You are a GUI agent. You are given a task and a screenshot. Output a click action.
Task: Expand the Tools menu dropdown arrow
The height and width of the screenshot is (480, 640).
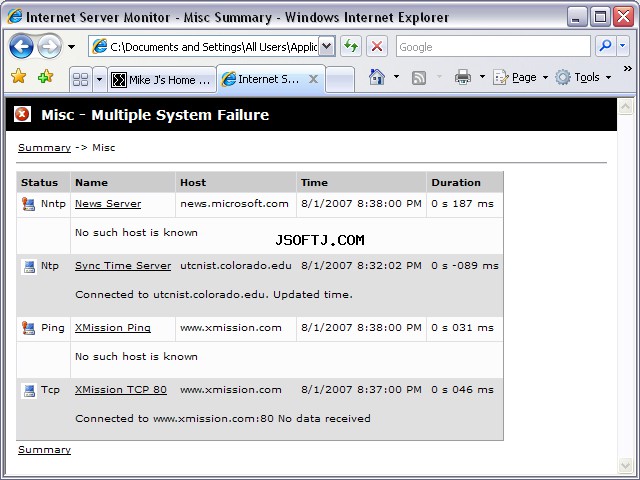[608, 77]
